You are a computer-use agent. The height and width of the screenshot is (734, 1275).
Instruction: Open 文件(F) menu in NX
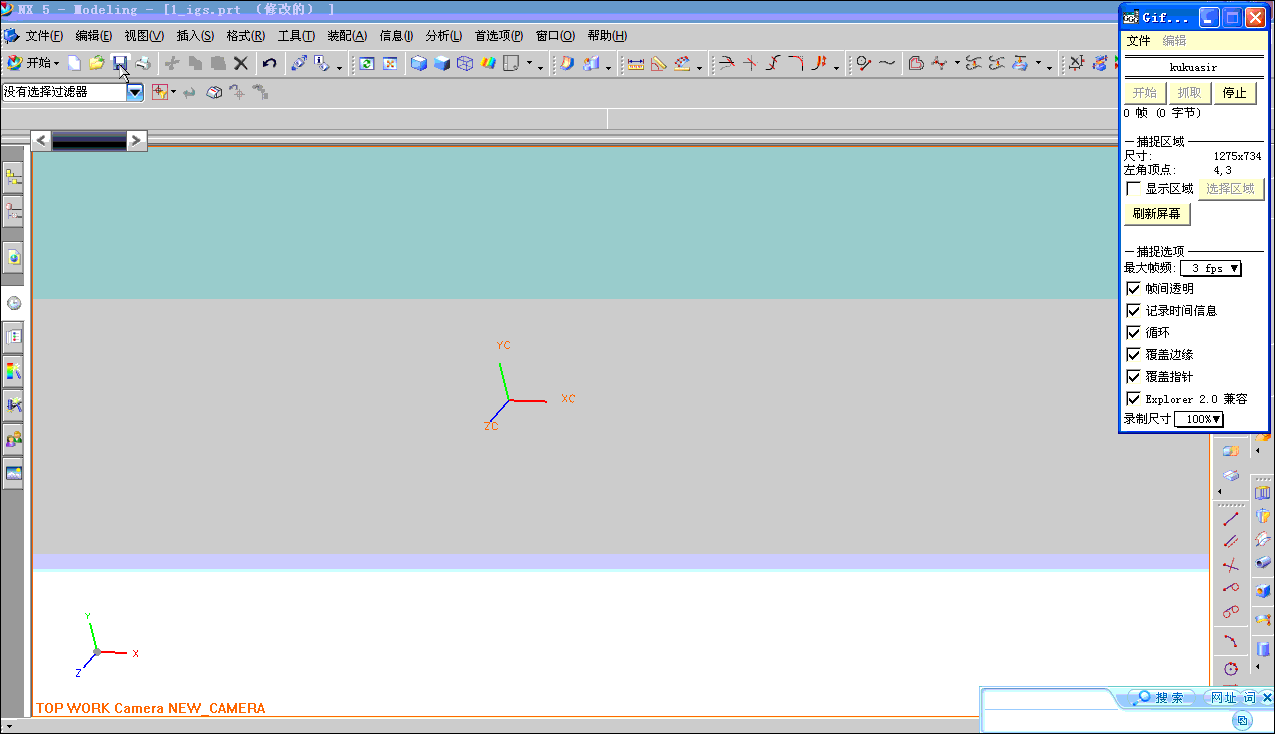pos(44,36)
